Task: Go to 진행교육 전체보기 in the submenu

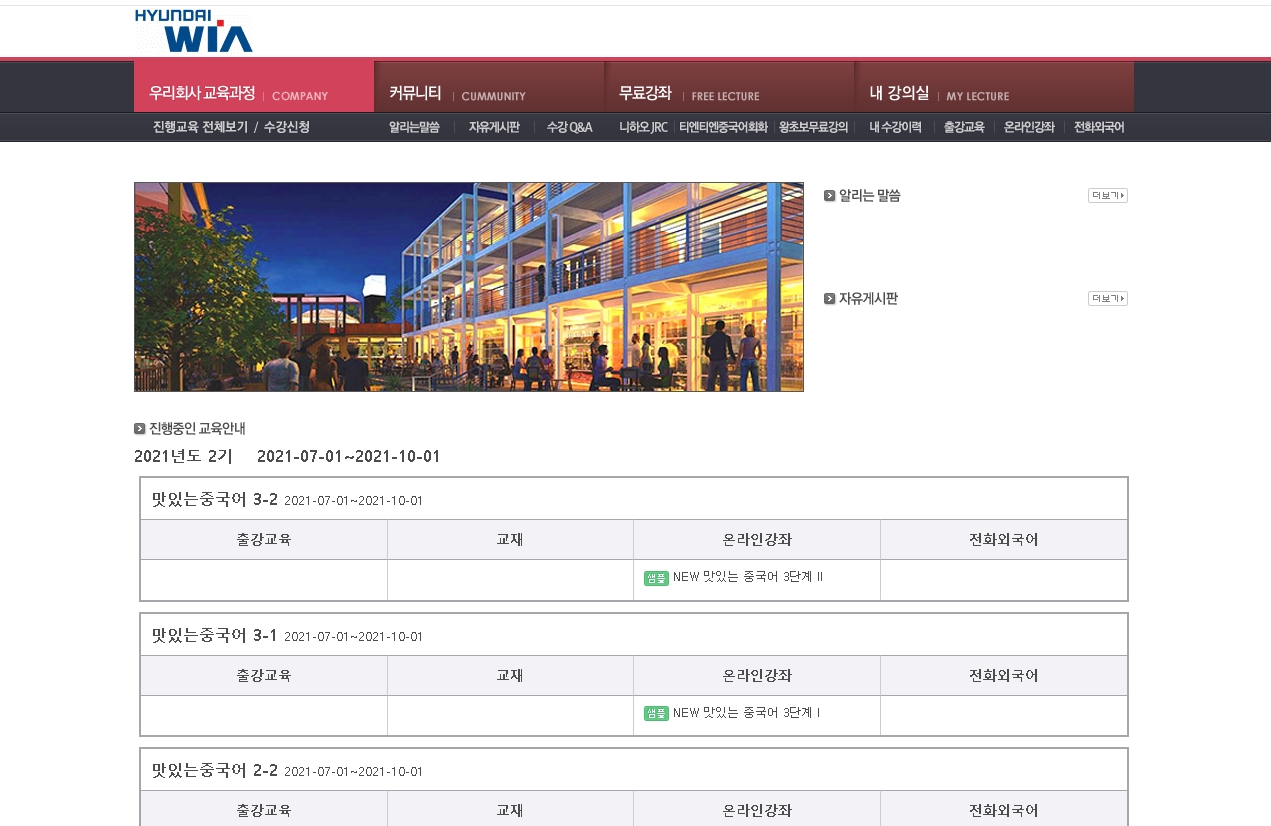Action: (200, 127)
